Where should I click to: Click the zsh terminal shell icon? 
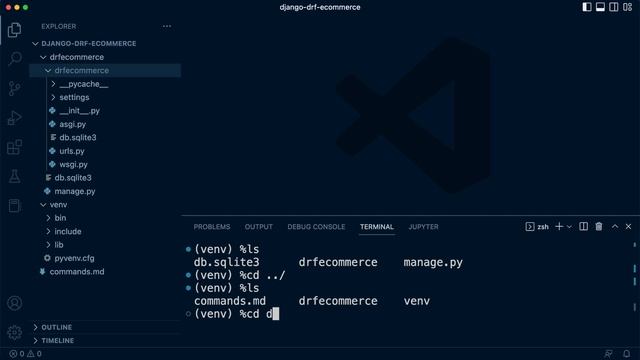tap(530, 227)
